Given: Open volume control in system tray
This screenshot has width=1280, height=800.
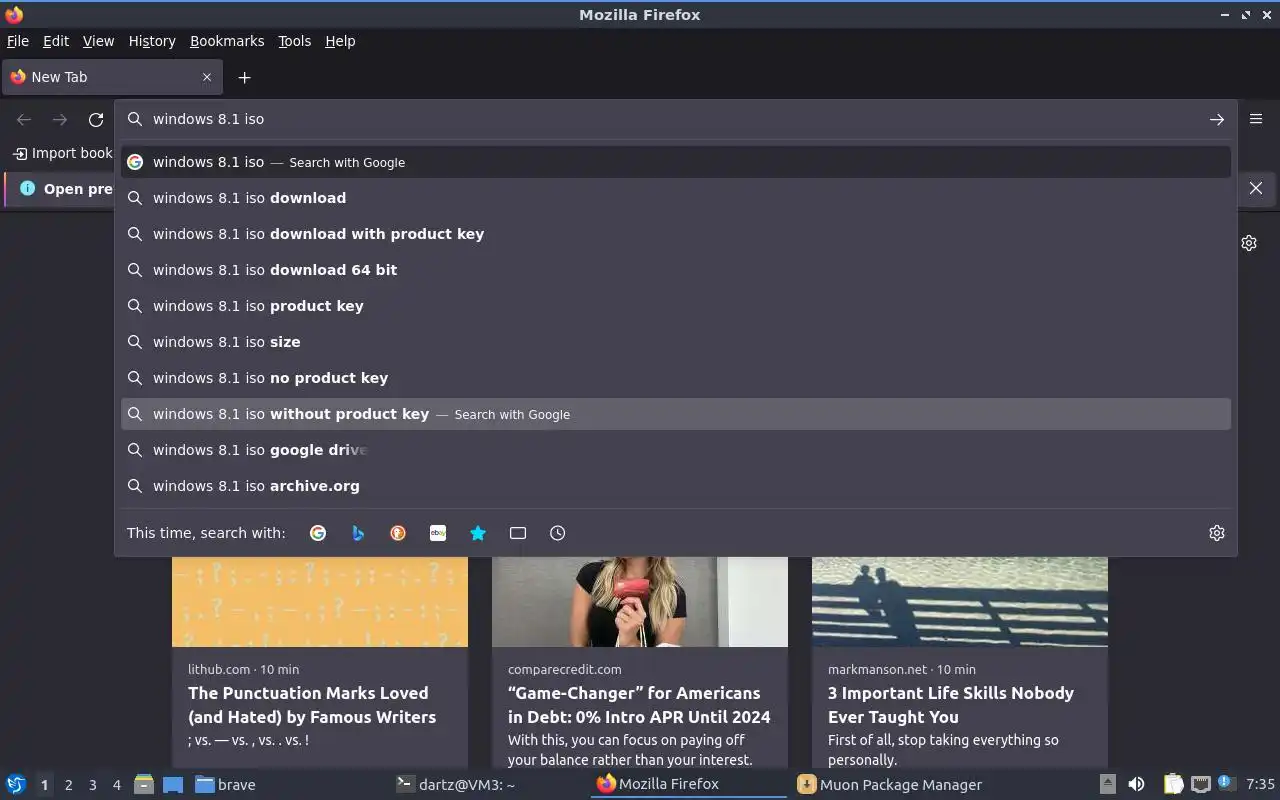Looking at the screenshot, I should coord(1136,784).
